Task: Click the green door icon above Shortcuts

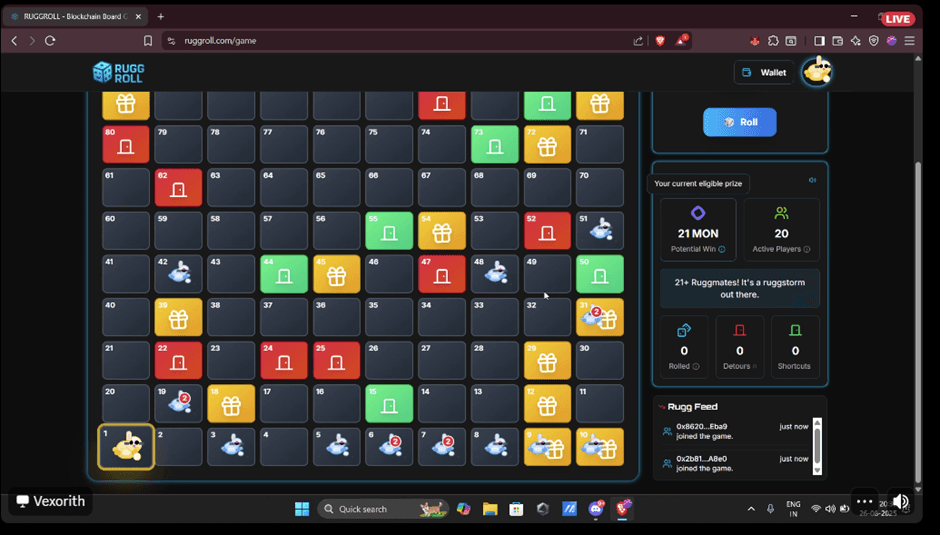Action: pos(795,330)
